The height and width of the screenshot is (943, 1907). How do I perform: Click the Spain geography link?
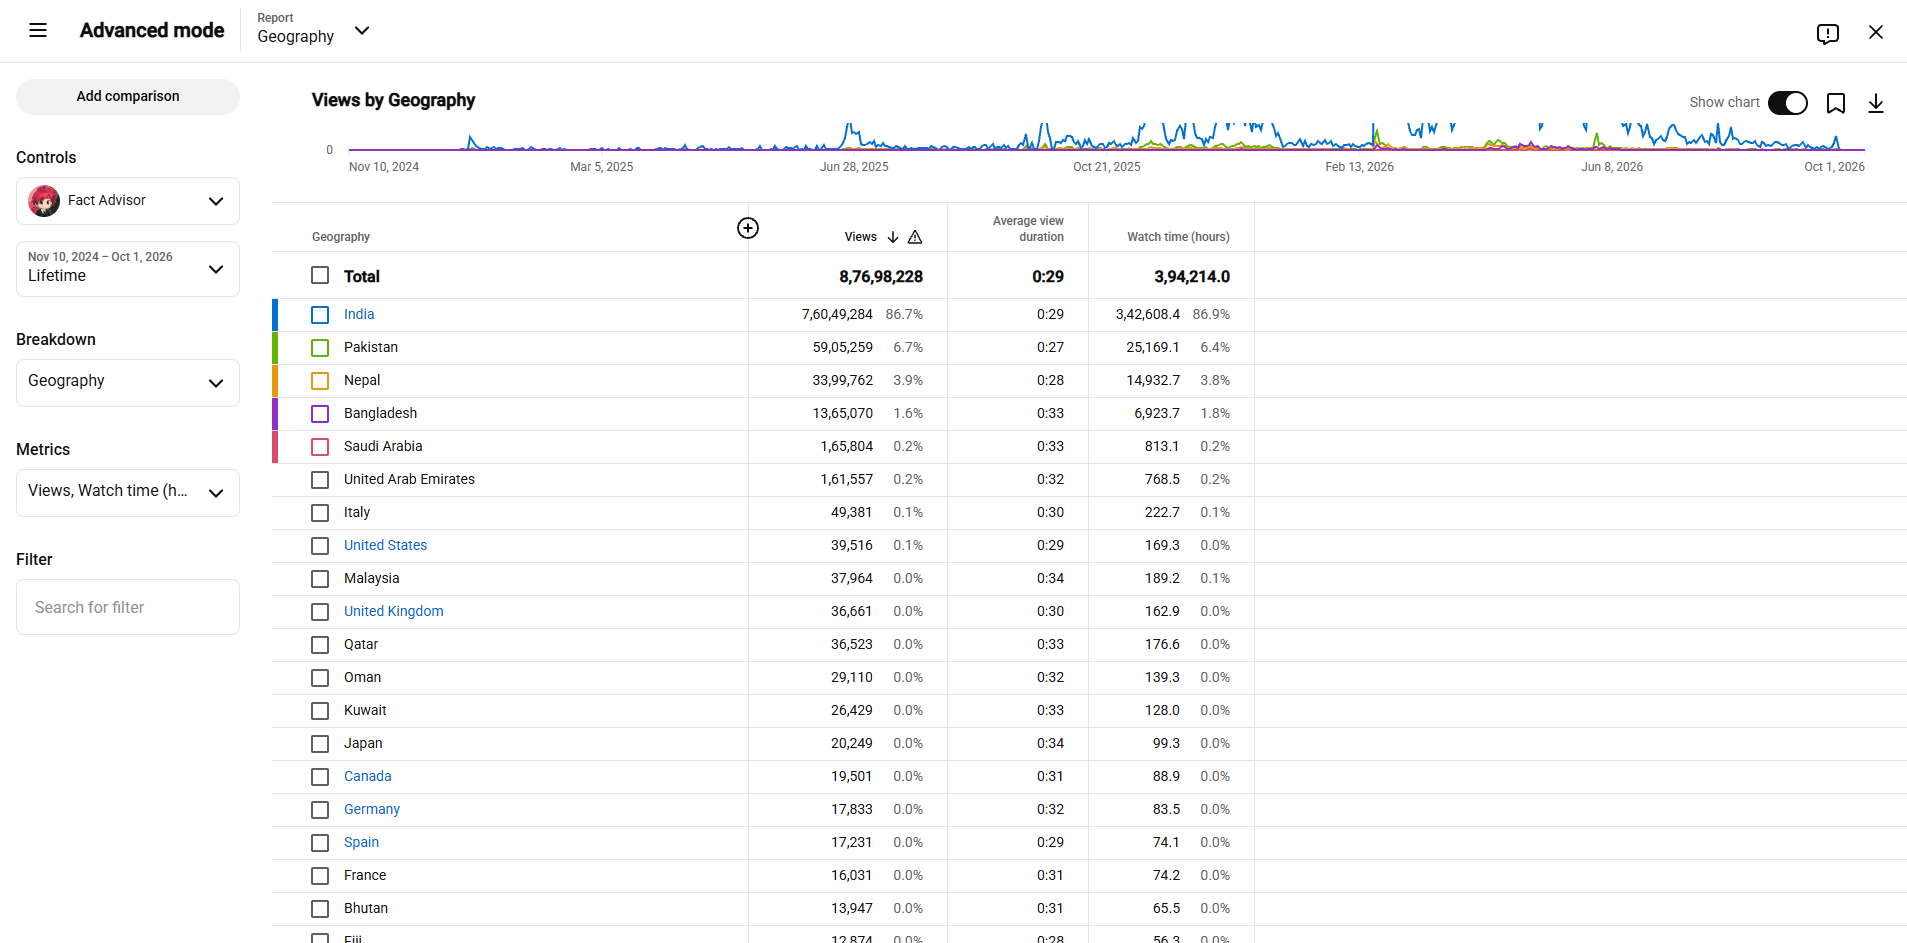pos(361,842)
